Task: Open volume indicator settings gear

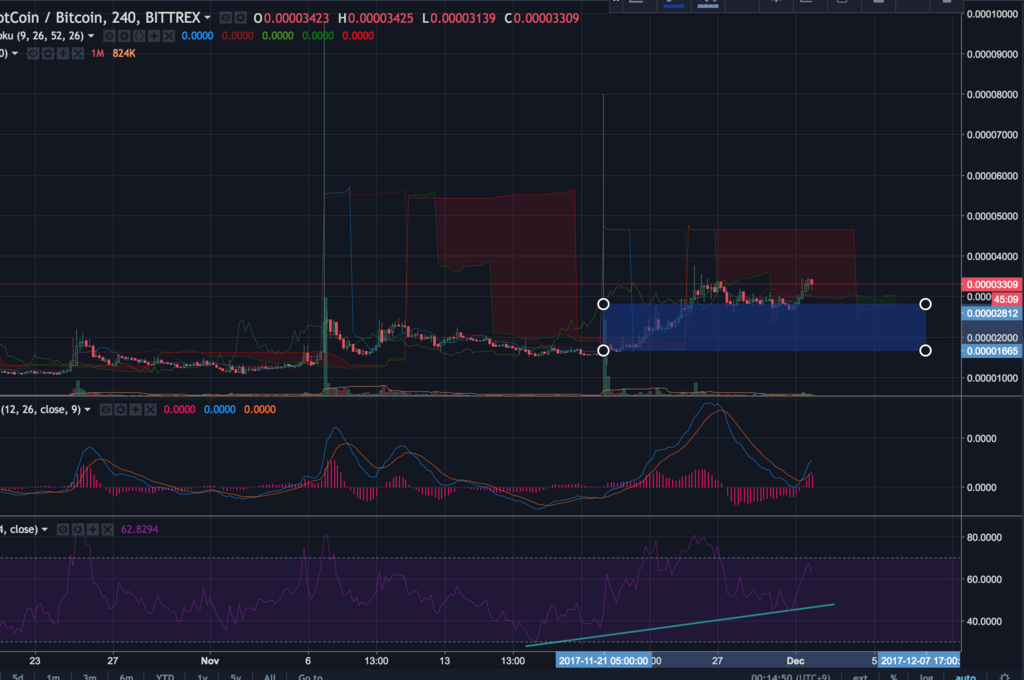Action: coord(48,54)
